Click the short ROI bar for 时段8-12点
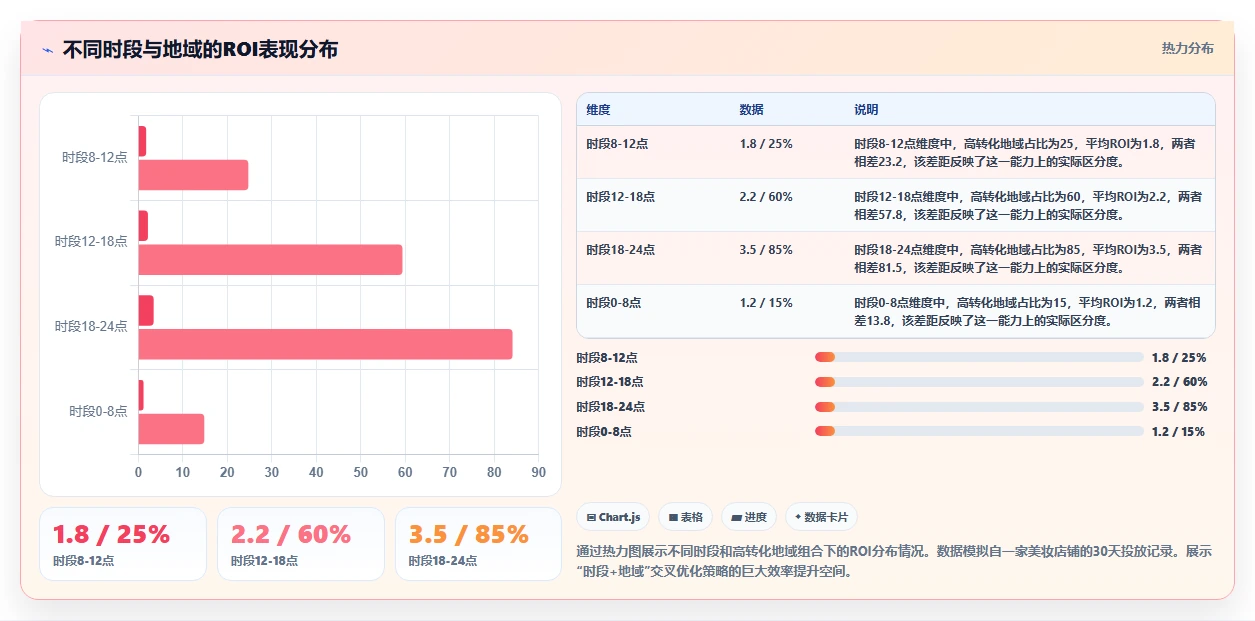The height and width of the screenshot is (621, 1255). click(142, 141)
